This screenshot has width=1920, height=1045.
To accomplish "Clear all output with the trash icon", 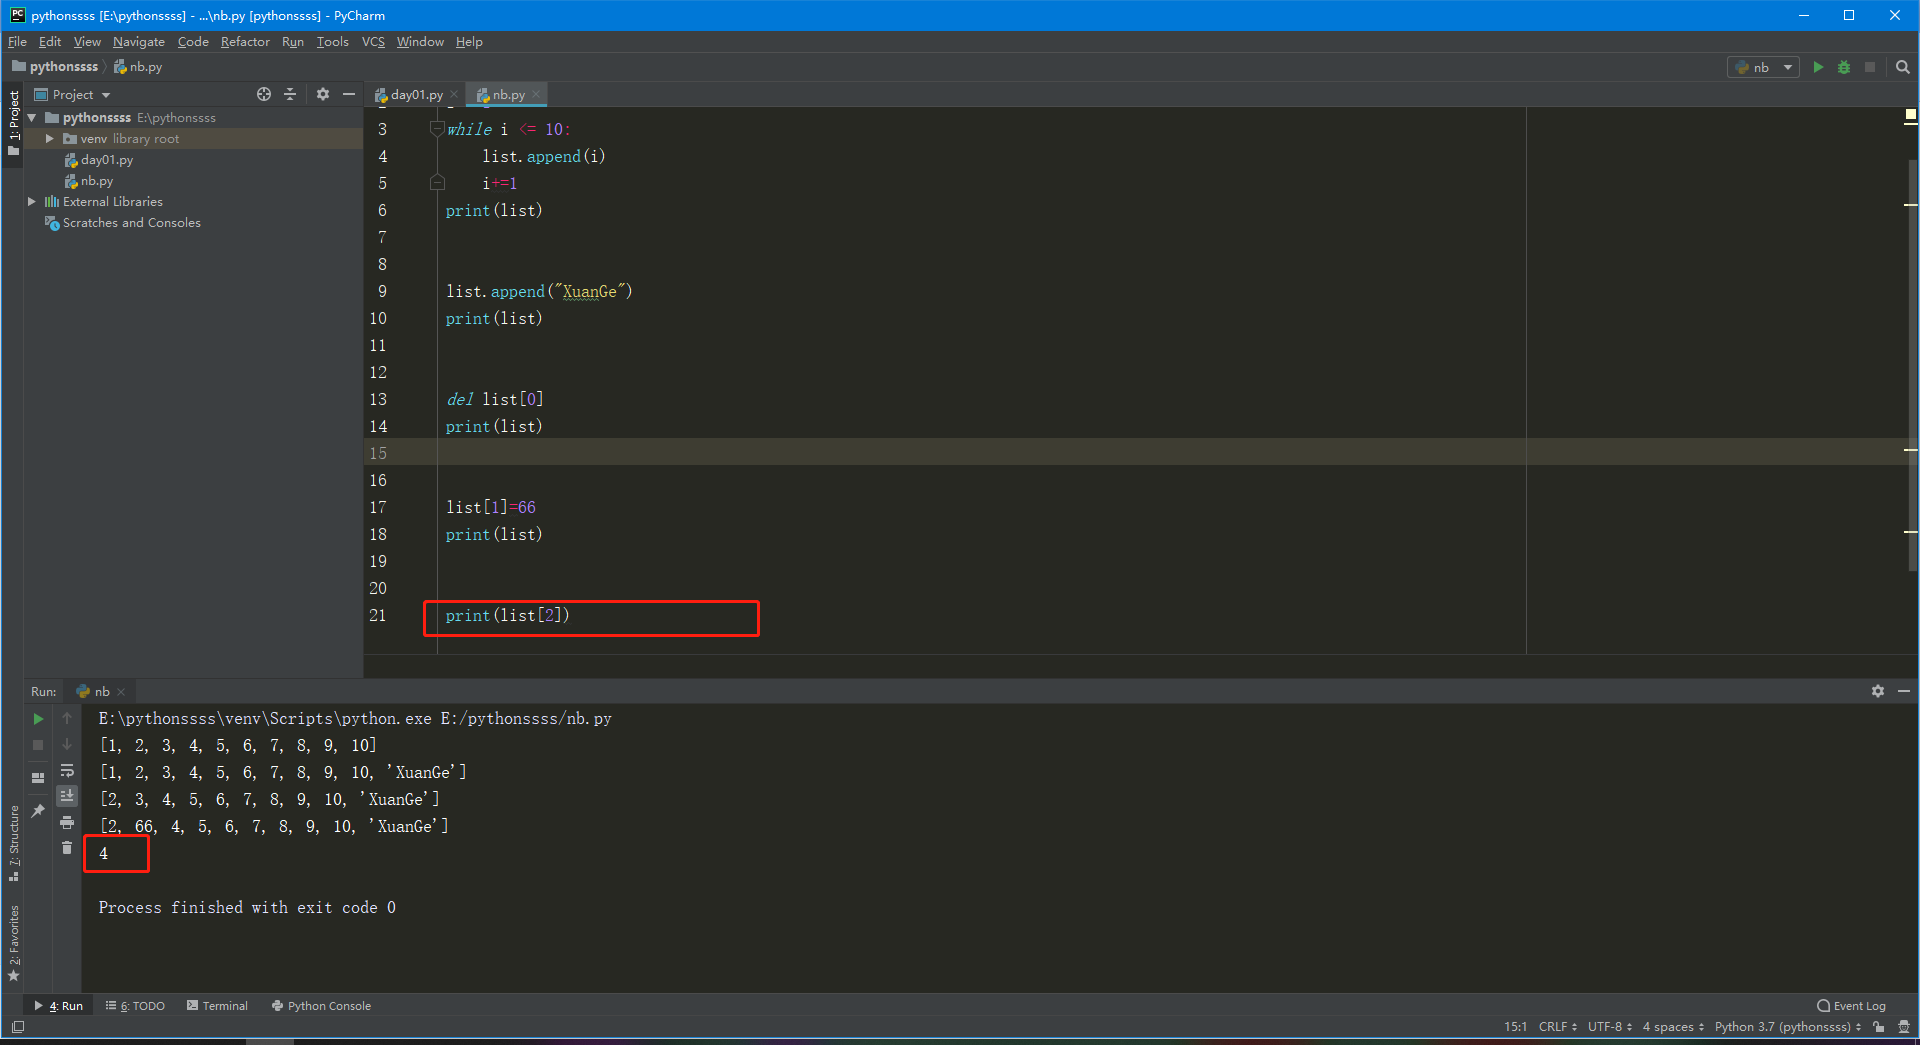I will point(67,847).
